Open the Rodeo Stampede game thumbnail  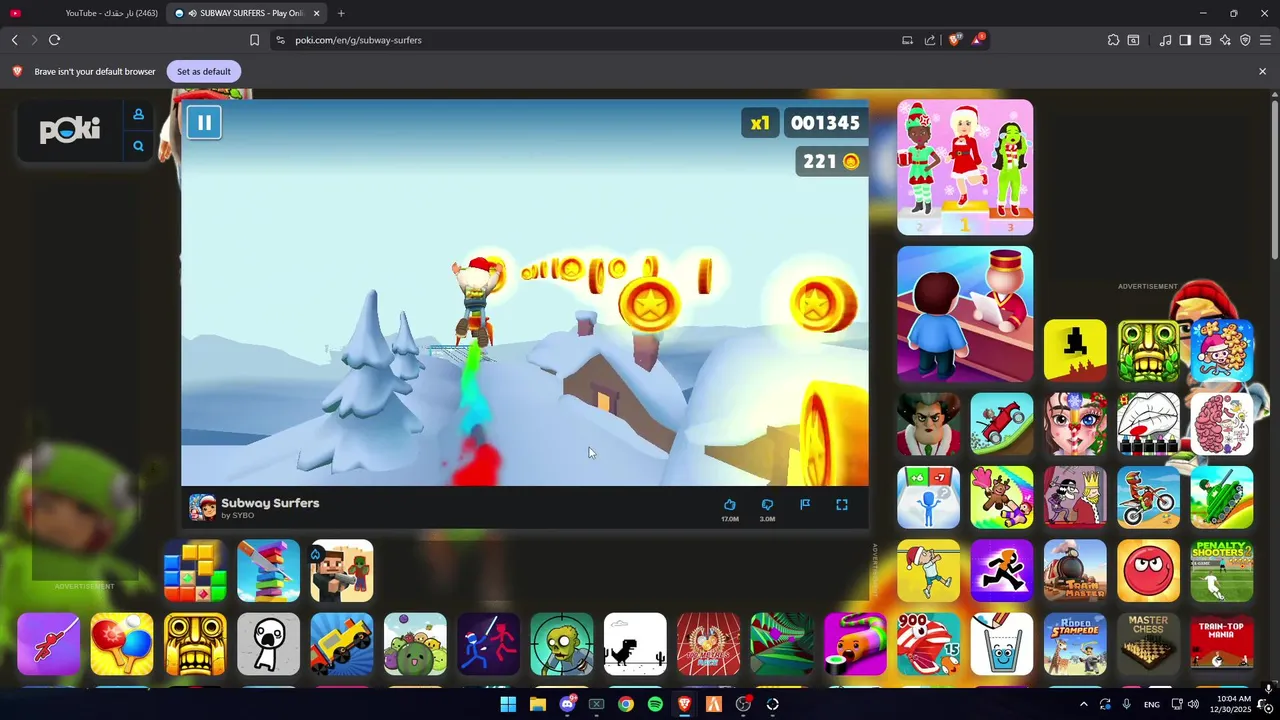pos(1075,644)
